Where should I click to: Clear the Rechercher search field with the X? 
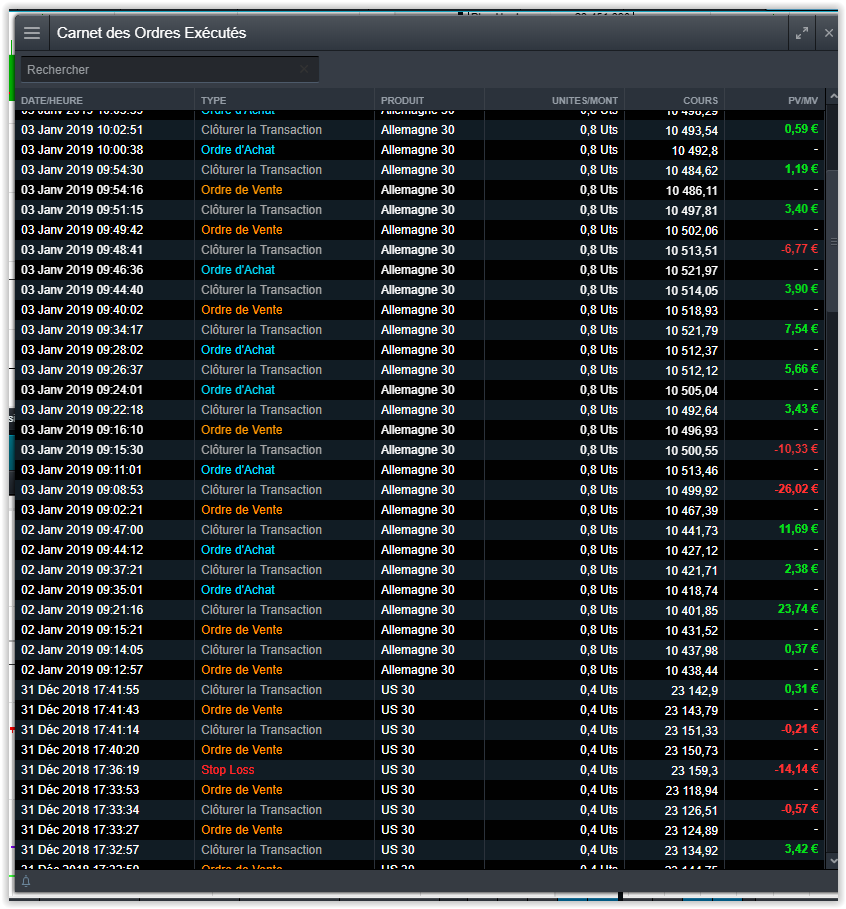click(x=304, y=69)
